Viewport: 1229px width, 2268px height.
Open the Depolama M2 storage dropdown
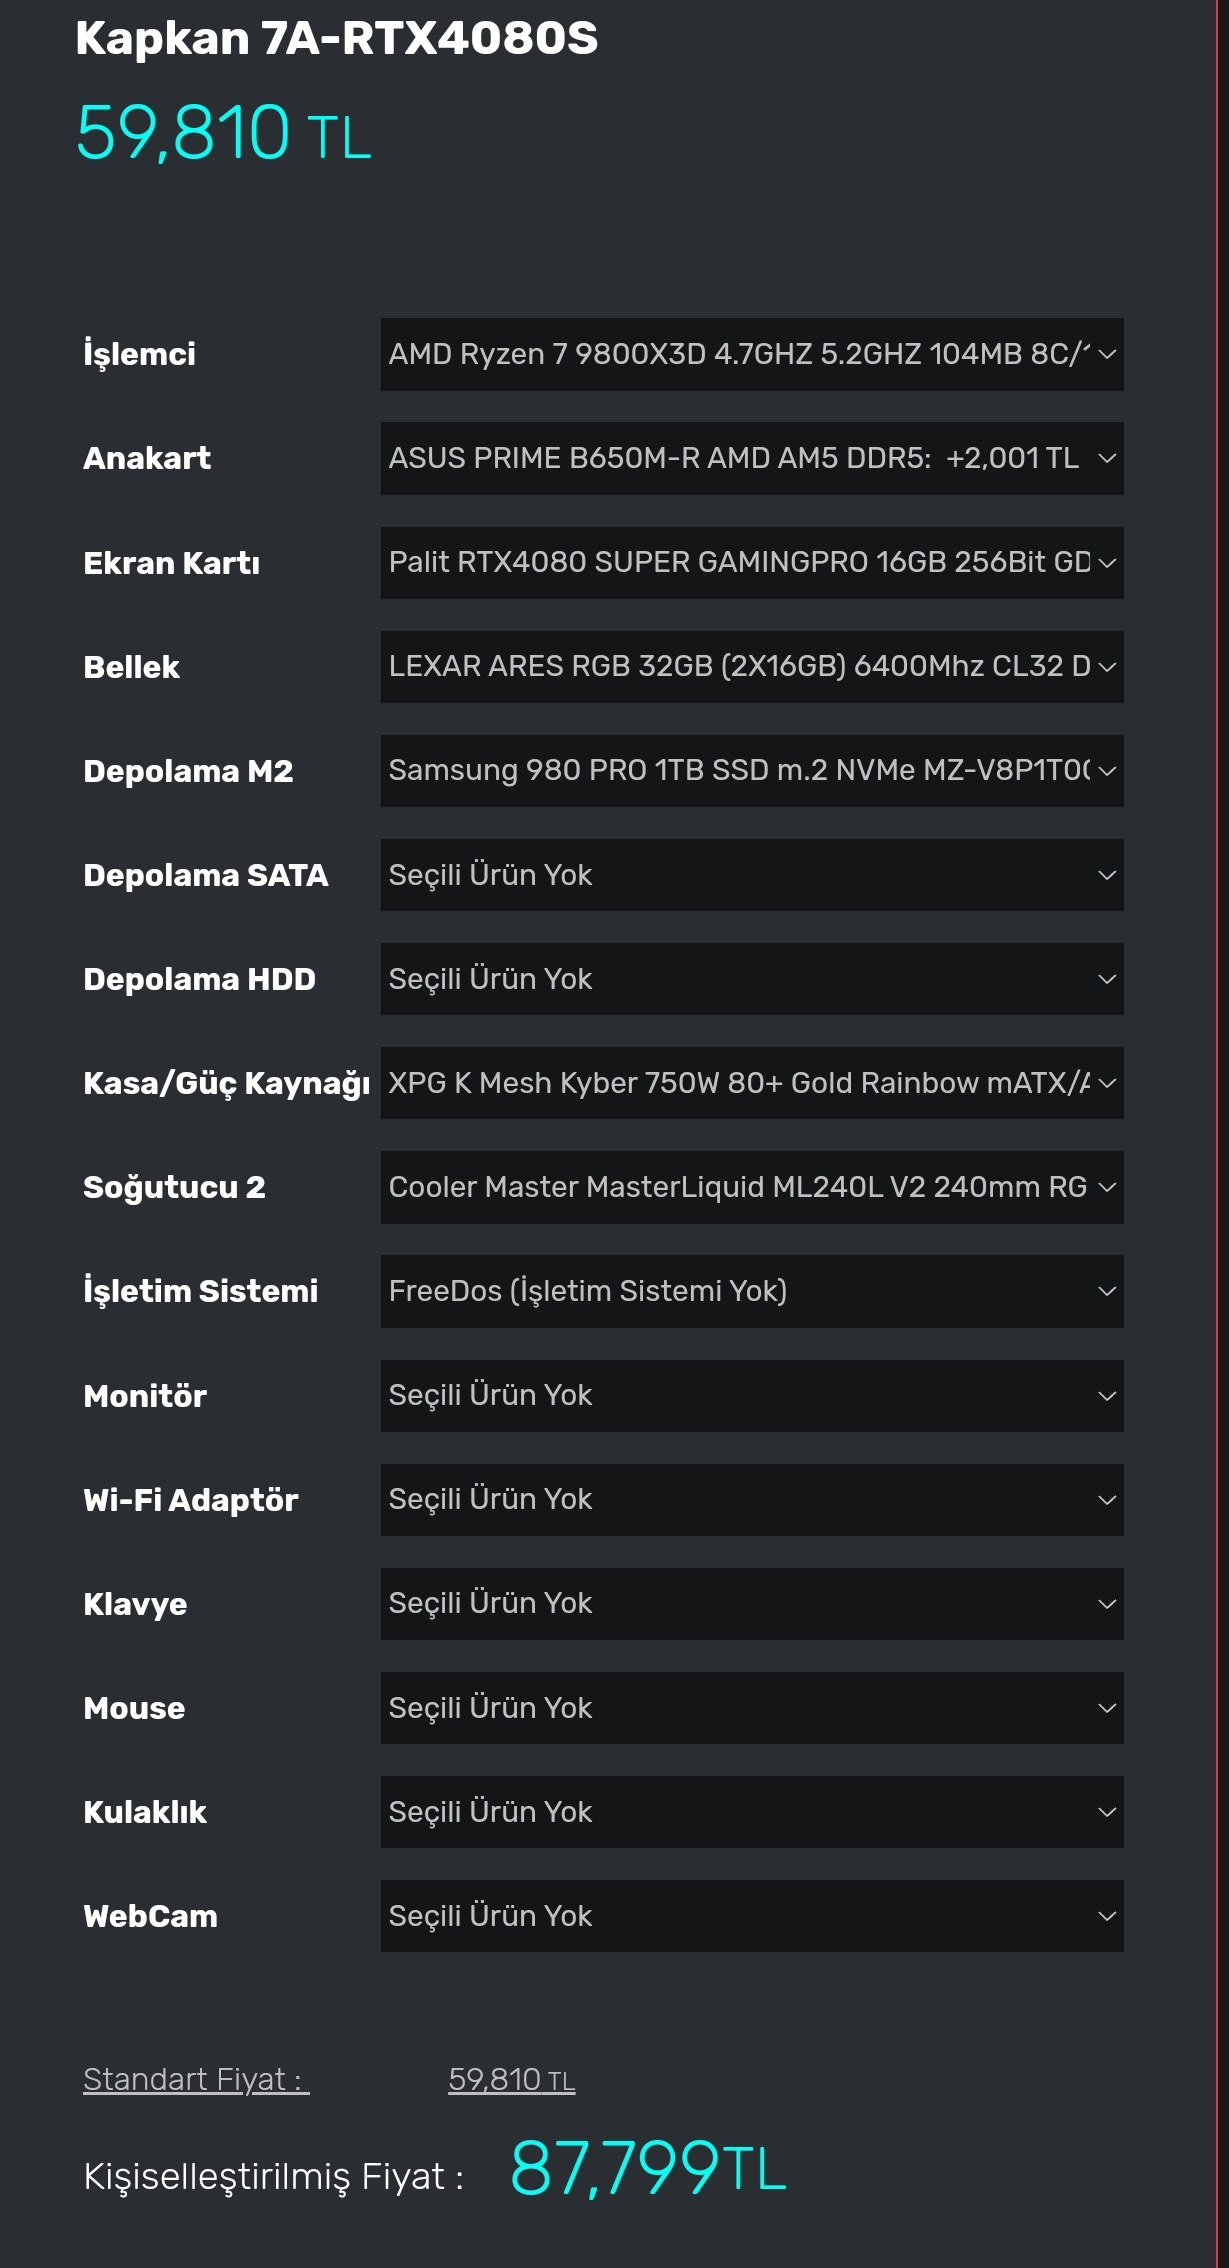pyautogui.click(x=751, y=770)
